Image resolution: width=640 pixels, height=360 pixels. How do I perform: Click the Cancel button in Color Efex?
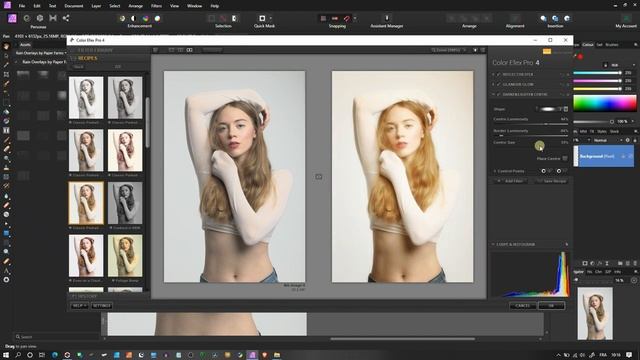click(522, 305)
